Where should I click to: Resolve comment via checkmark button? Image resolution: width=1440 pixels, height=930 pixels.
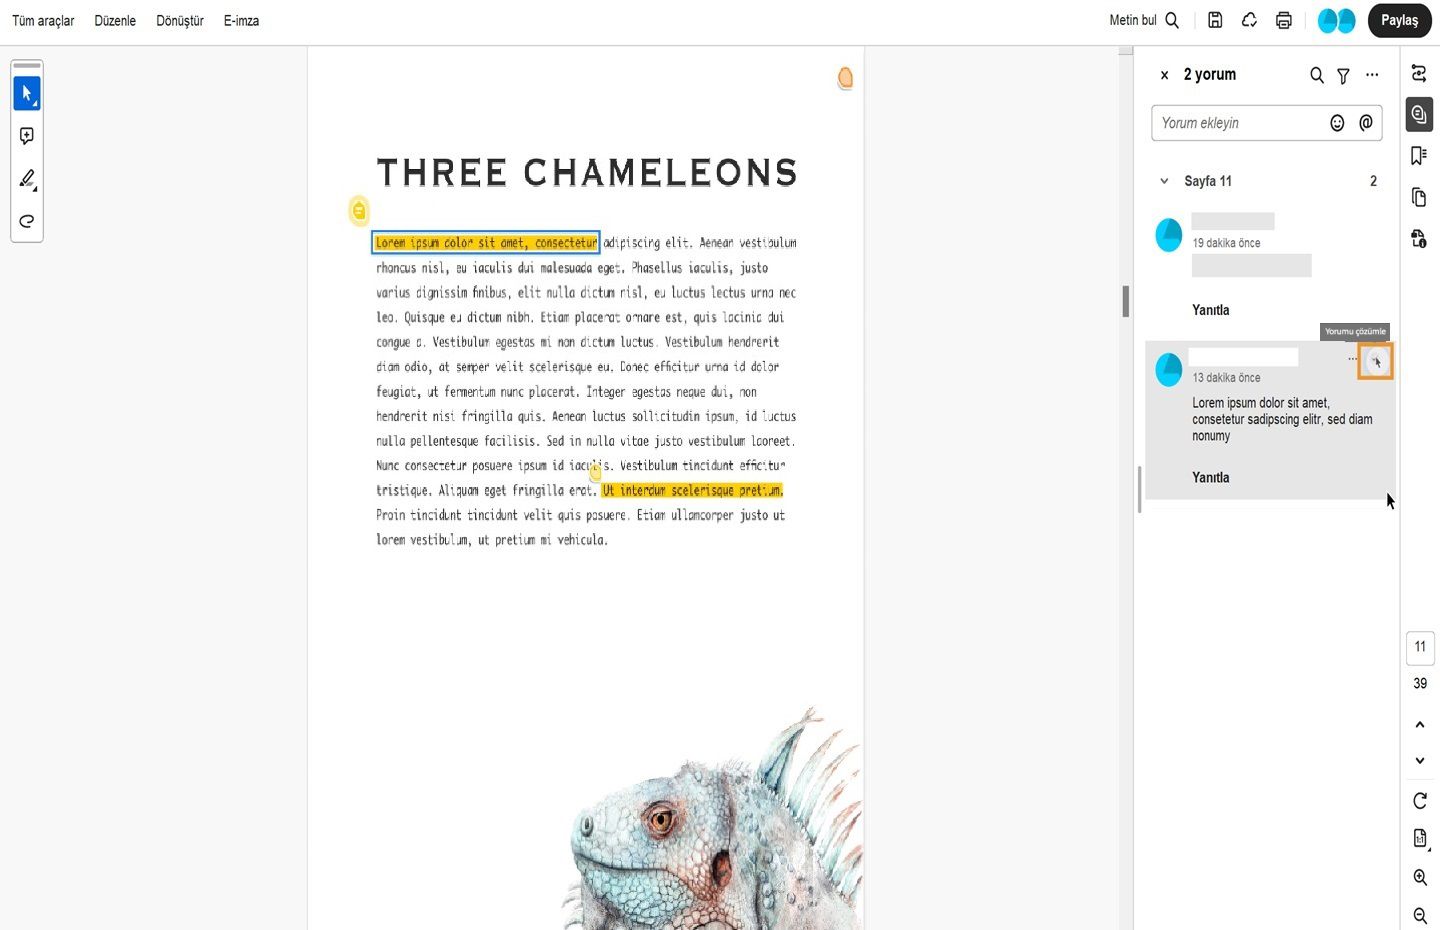click(x=1376, y=362)
